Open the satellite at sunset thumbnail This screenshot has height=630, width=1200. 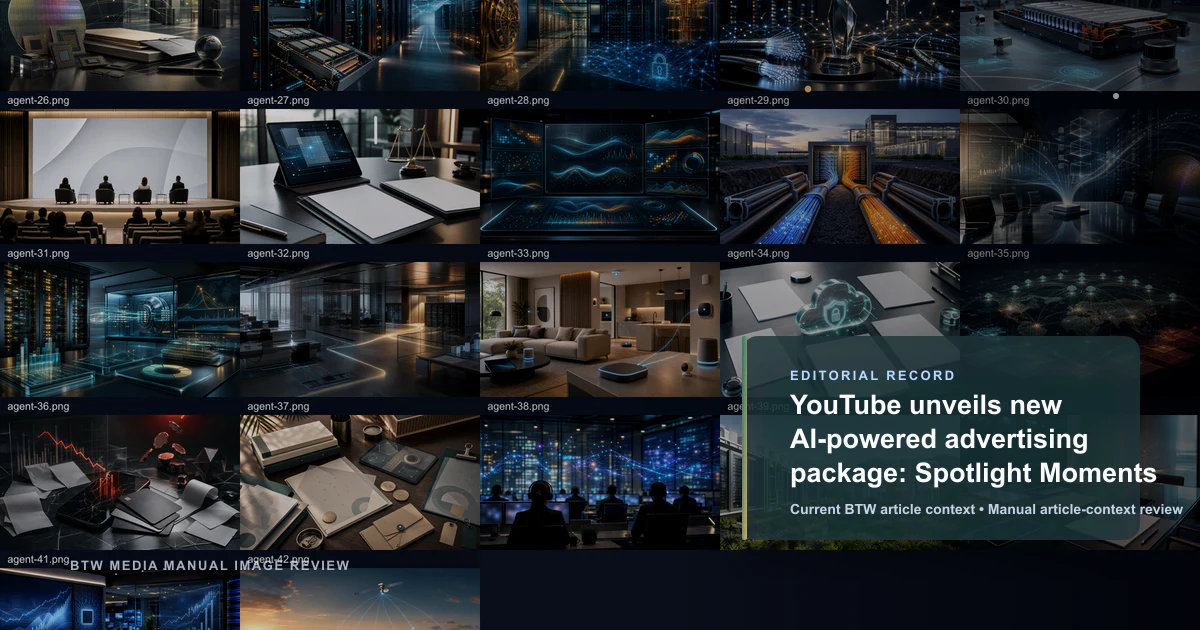pos(360,599)
